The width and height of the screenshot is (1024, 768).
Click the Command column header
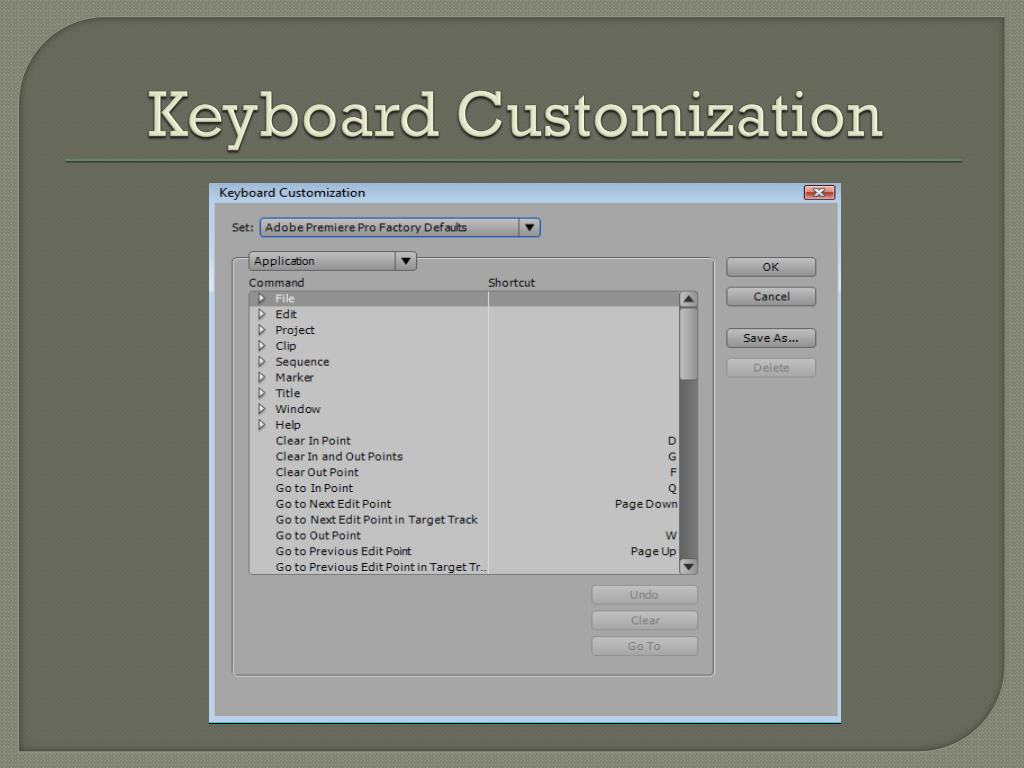click(276, 282)
